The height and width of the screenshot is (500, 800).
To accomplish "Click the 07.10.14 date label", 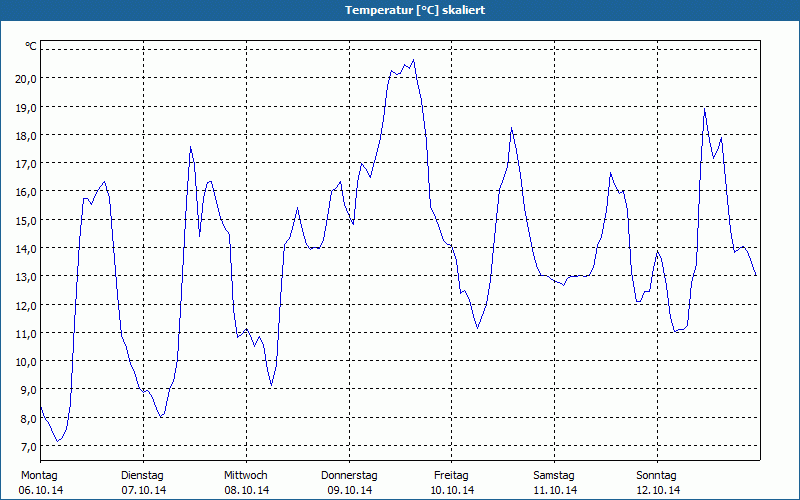I will tap(144, 490).
